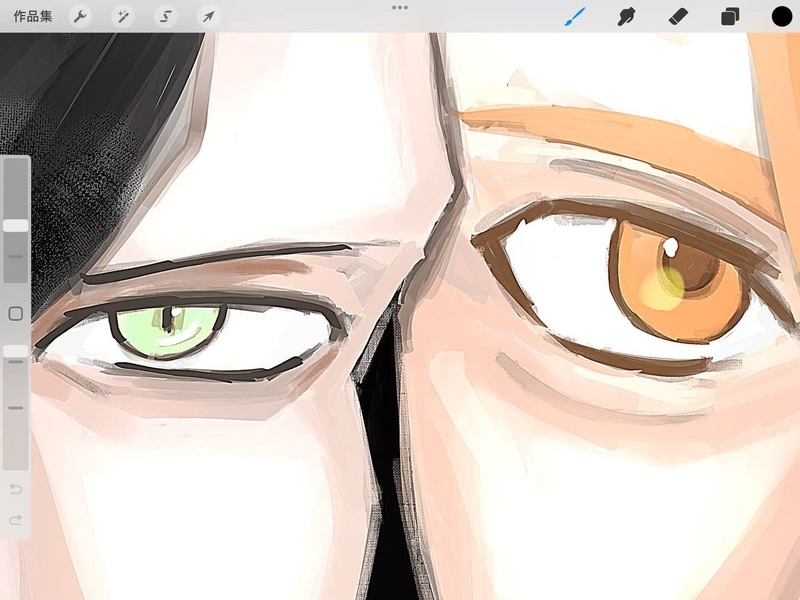The width and height of the screenshot is (800, 600).
Task: Open the Actions wrench menu
Action: 80,16
